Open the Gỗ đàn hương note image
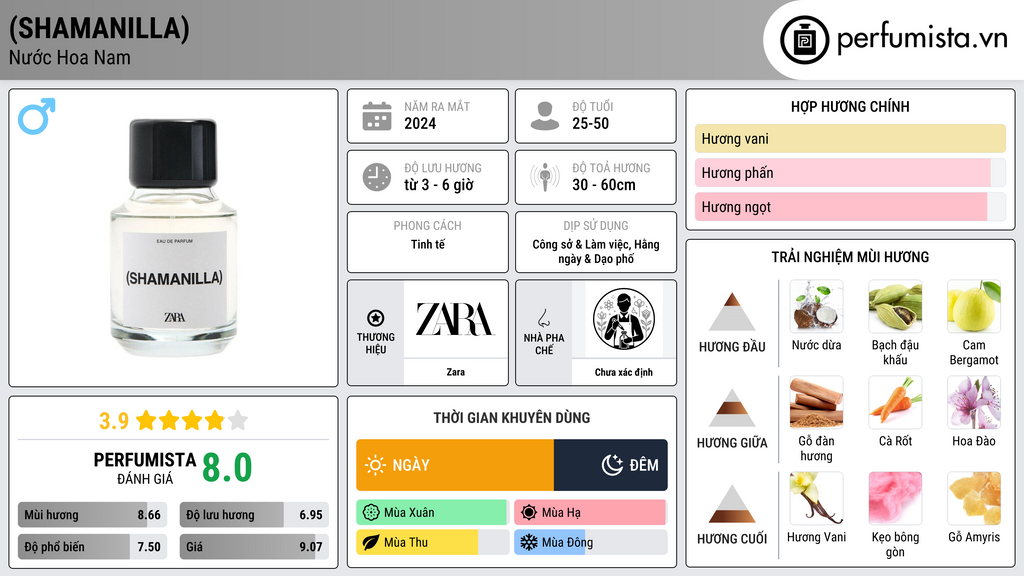This screenshot has height=576, width=1024. pos(816,403)
